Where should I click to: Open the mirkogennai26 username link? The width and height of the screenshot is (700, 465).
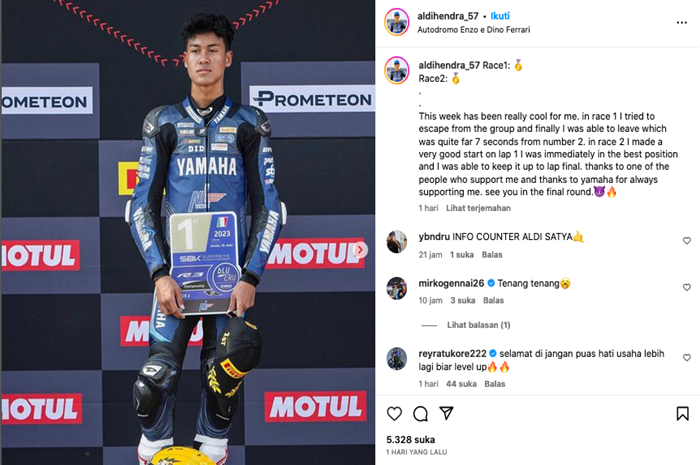pyautogui.click(x=451, y=283)
